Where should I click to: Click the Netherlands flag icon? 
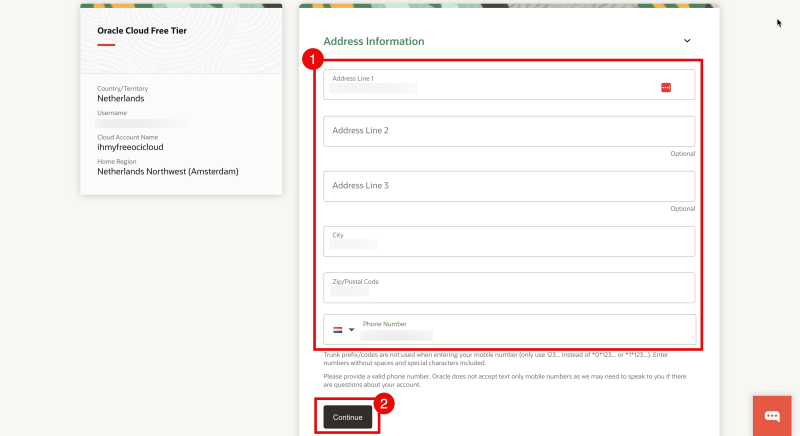337,329
